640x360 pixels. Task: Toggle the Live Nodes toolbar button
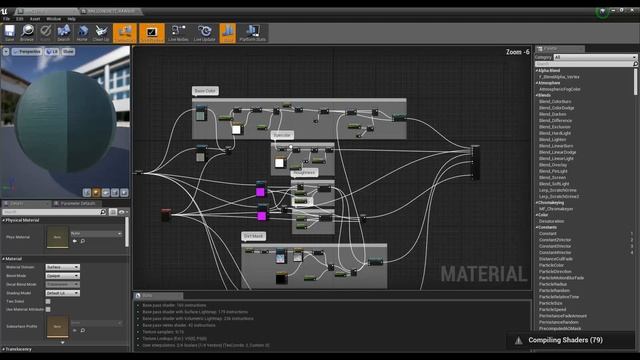click(178, 33)
